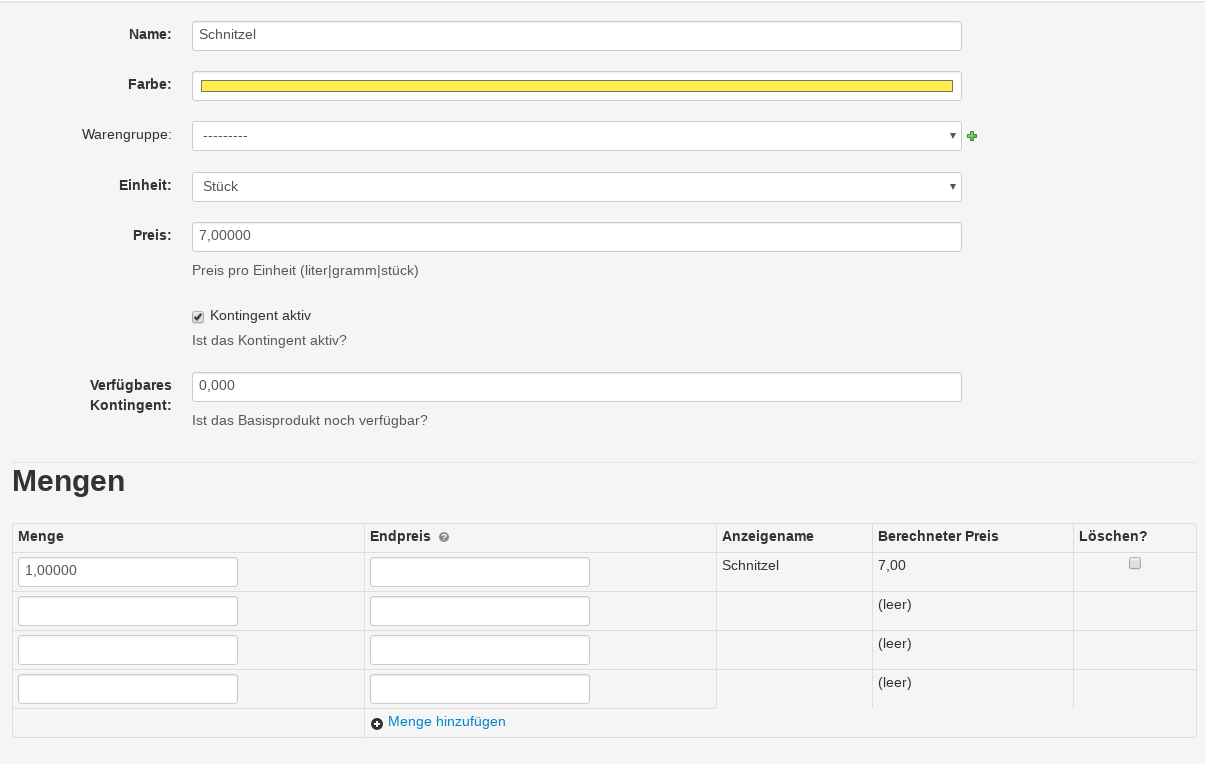
Task: Select the Menge field in fourth row
Action: (128, 689)
